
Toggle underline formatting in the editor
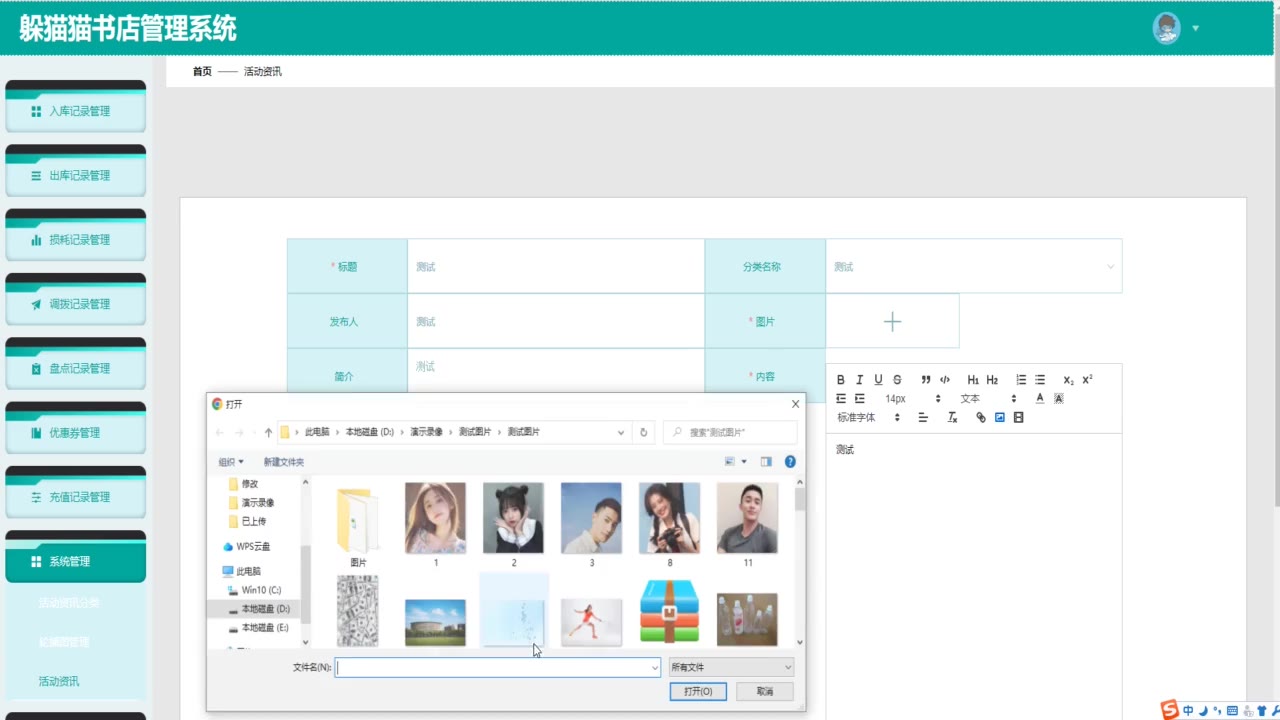(878, 380)
